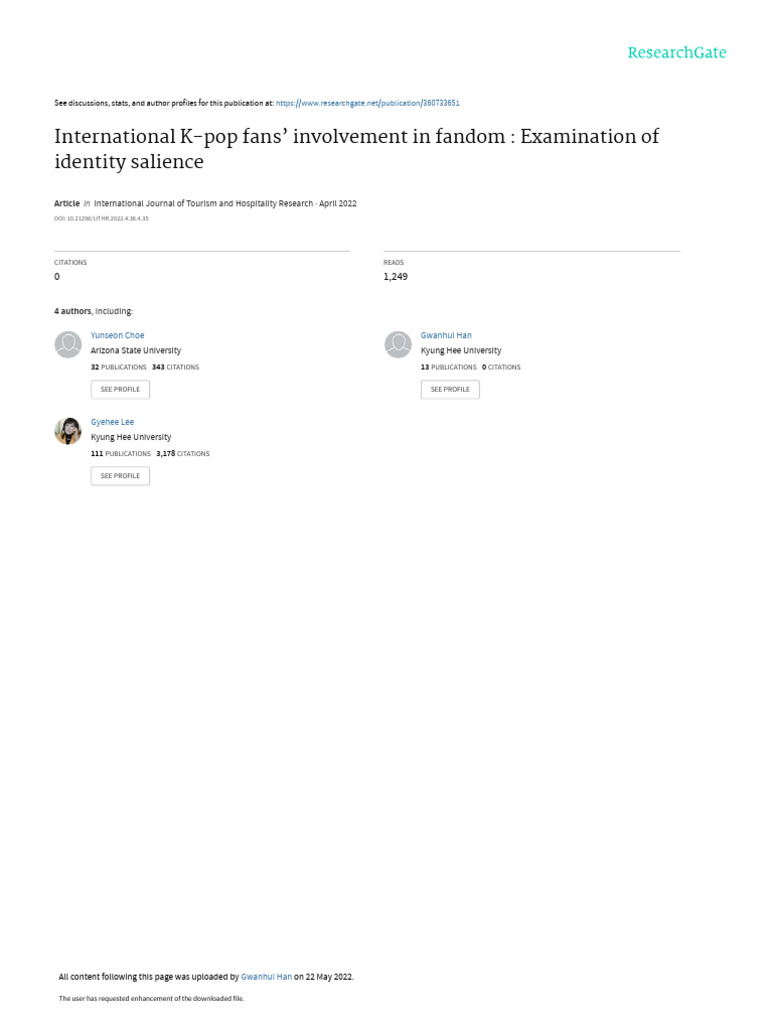Click Yunseon Choe's 32 publications stat
The image size is (768, 1024).
(118, 367)
